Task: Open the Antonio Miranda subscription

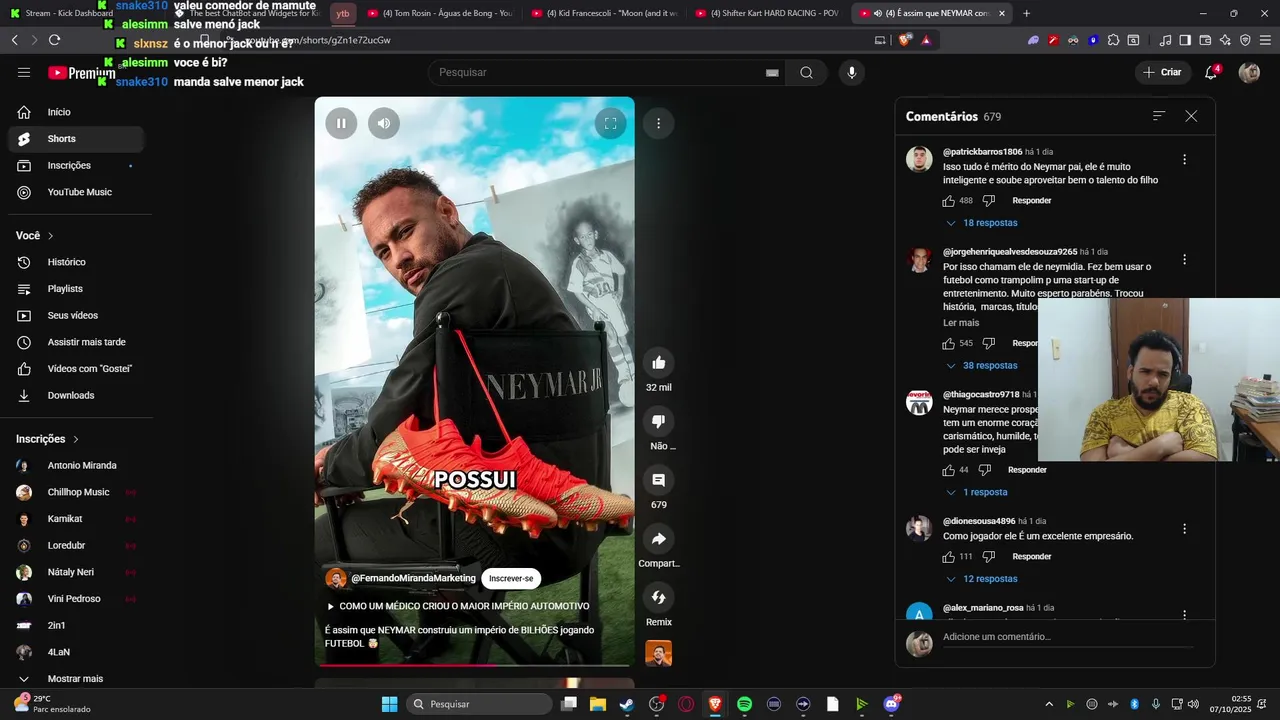Action: pyautogui.click(x=75, y=465)
